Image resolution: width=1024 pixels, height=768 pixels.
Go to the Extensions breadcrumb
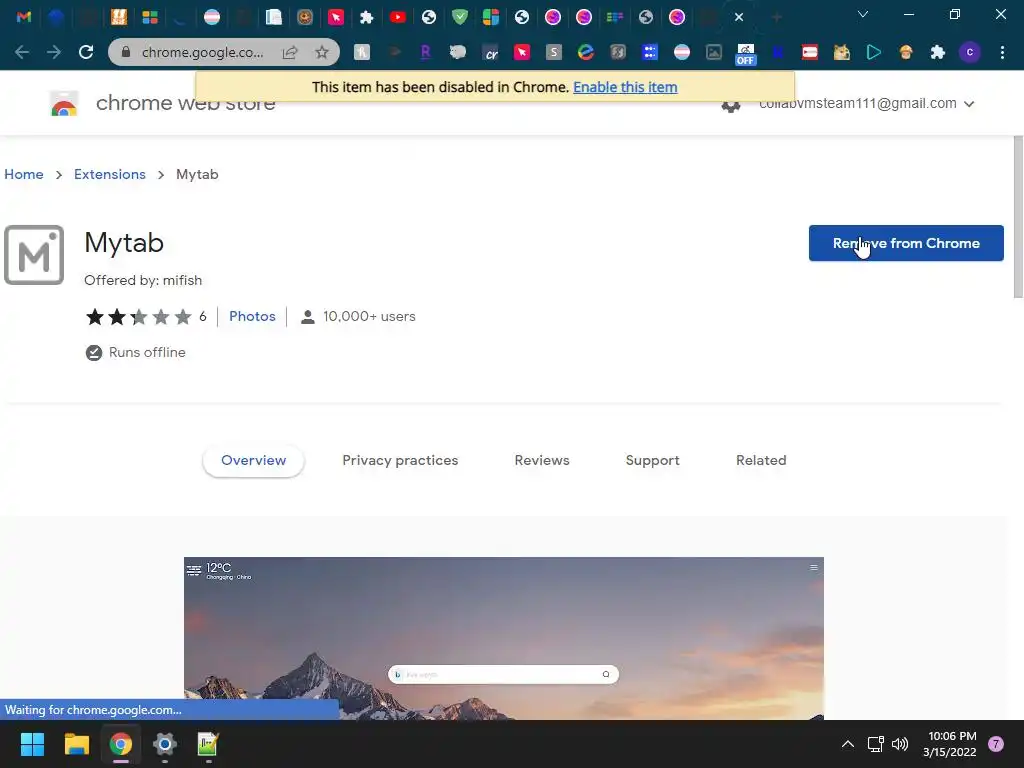coord(110,174)
